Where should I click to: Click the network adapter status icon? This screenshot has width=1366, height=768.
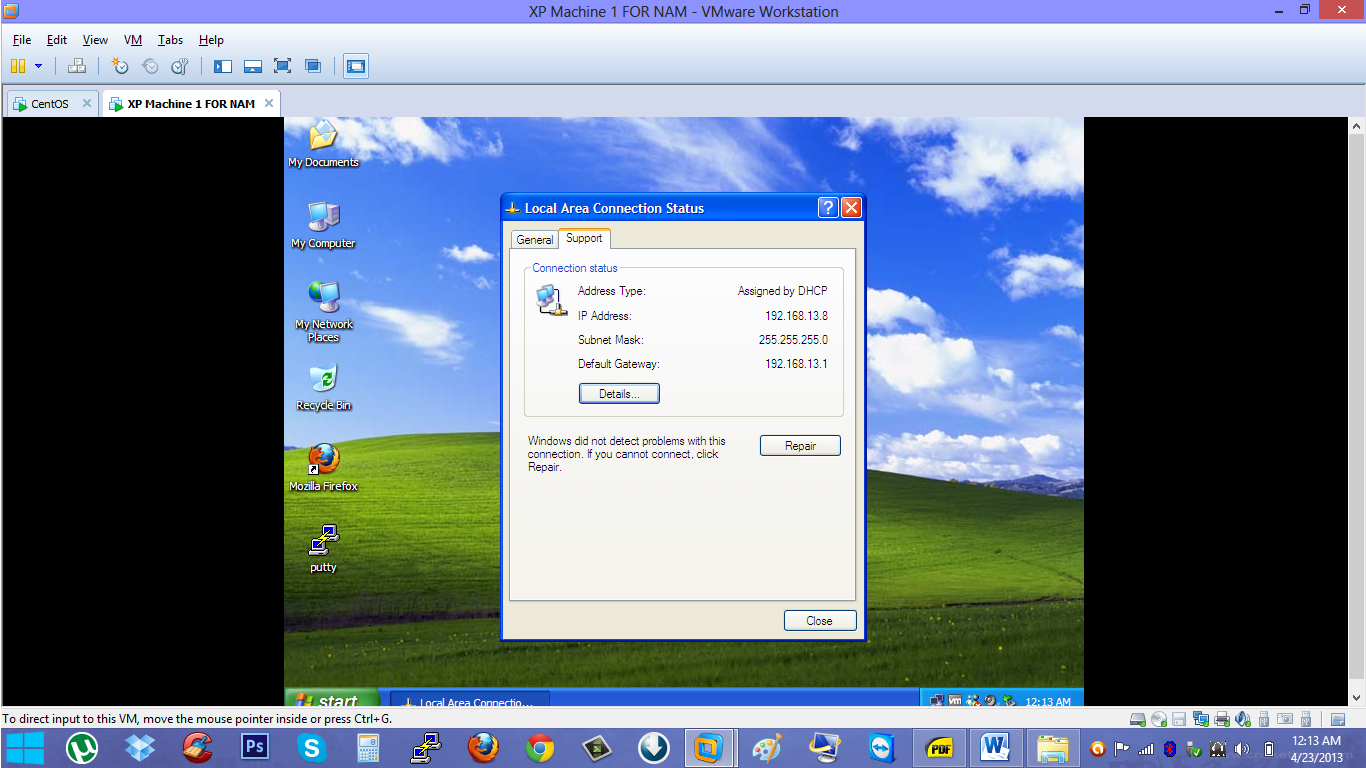point(1201,719)
